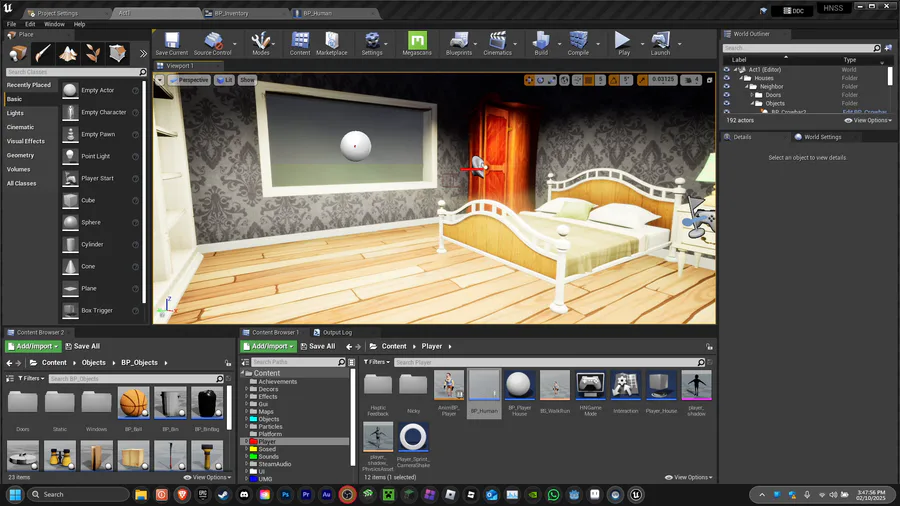Toggle visibility of Neighbor folder
The width and height of the screenshot is (900, 506).
(727, 87)
